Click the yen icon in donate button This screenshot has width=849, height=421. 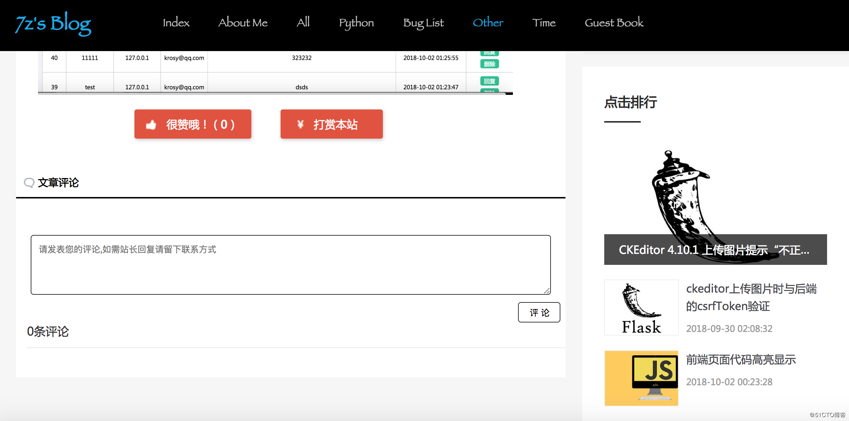[x=301, y=124]
